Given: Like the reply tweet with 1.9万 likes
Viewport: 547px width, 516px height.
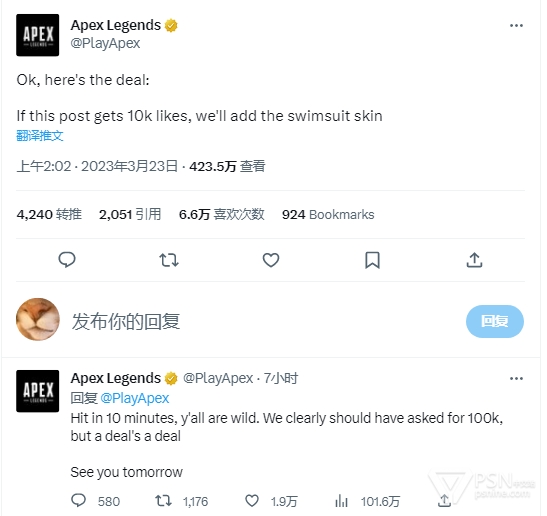Looking at the screenshot, I should click(x=252, y=501).
